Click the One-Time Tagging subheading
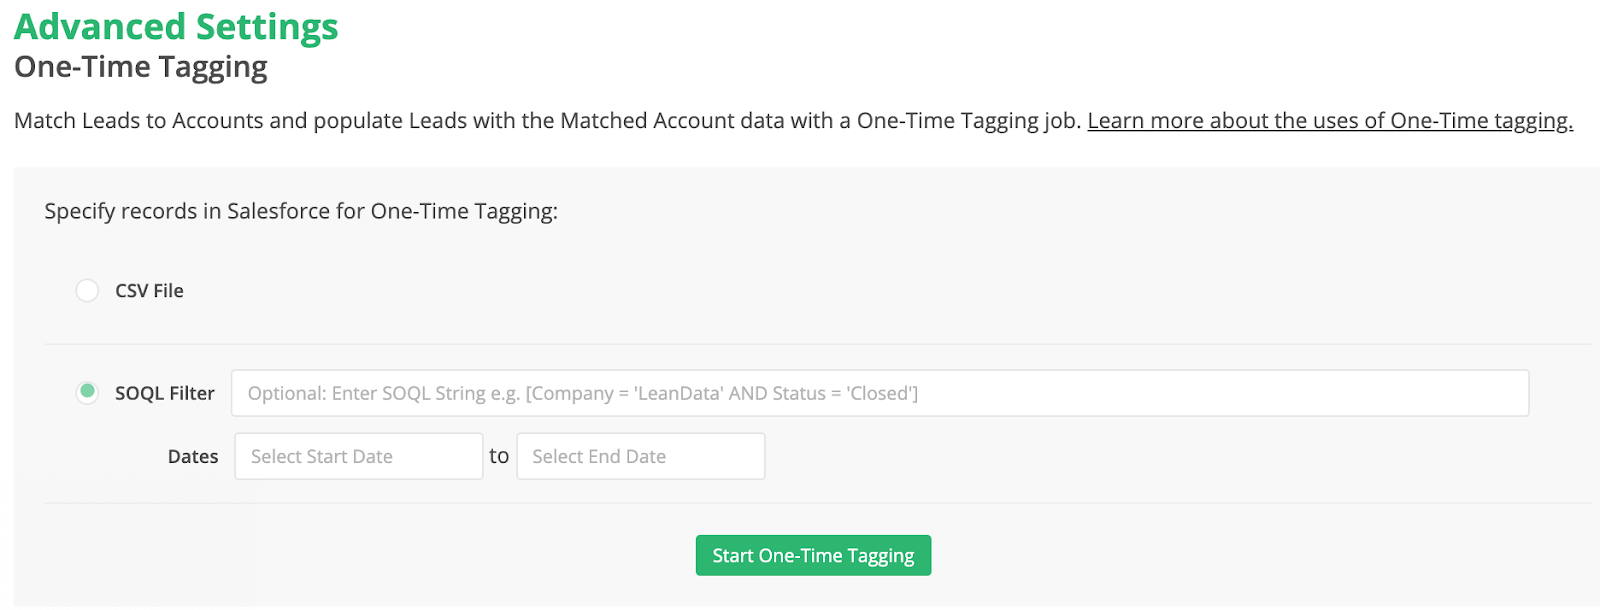Screen dimensions: 1600x610 click(141, 67)
